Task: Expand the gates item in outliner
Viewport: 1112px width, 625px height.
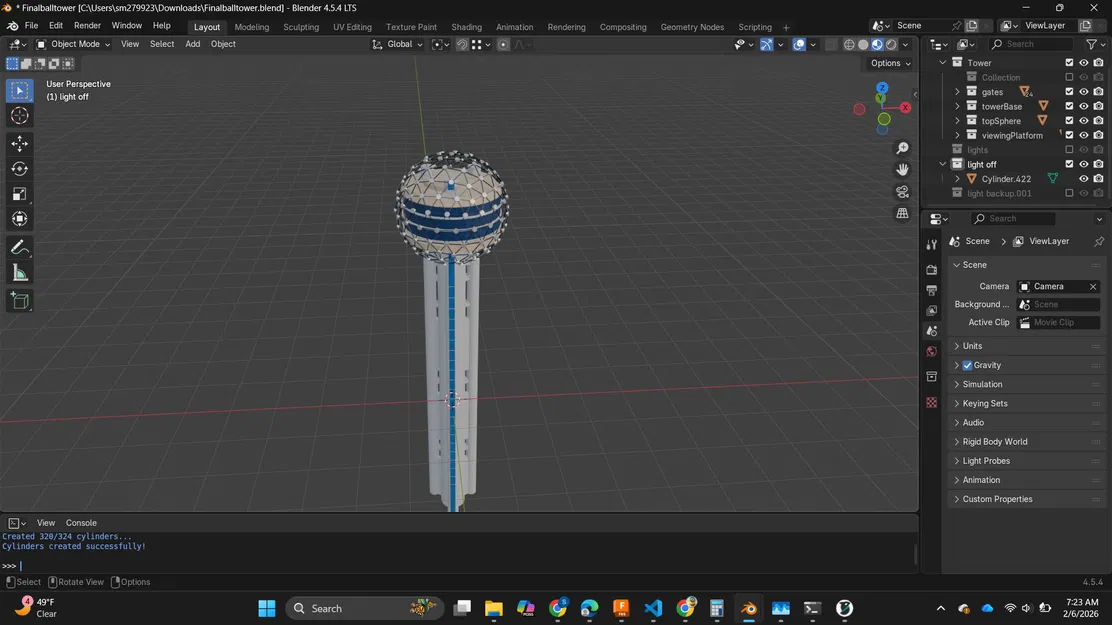Action: [957, 92]
